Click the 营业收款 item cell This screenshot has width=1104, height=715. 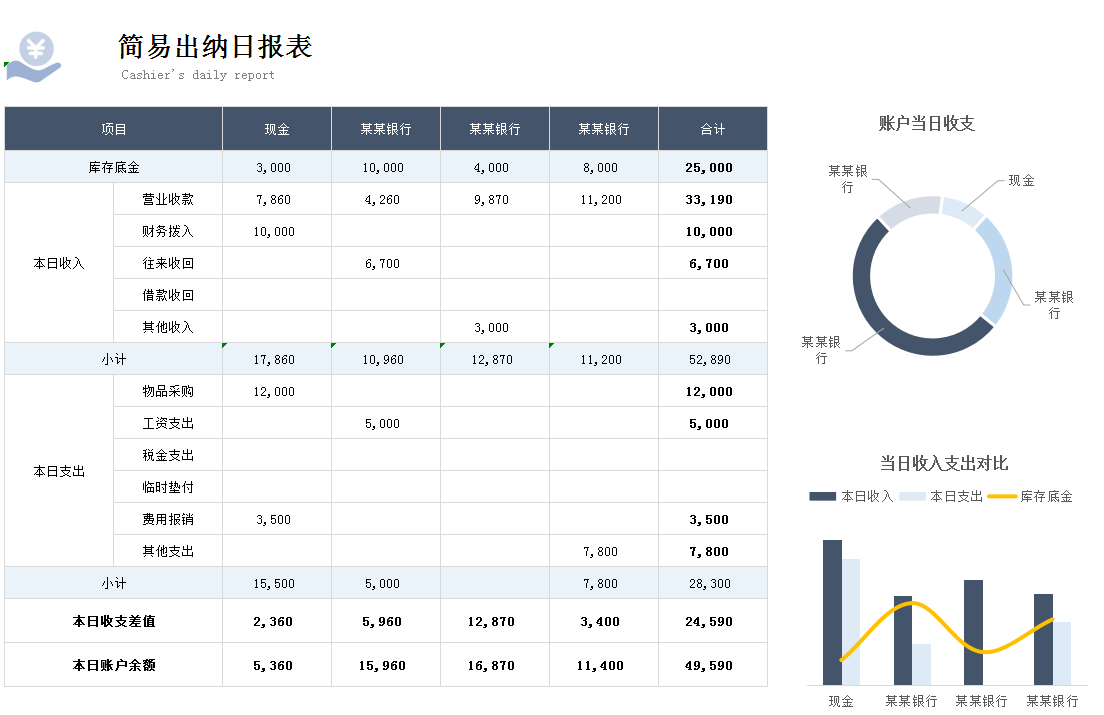[x=167, y=199]
